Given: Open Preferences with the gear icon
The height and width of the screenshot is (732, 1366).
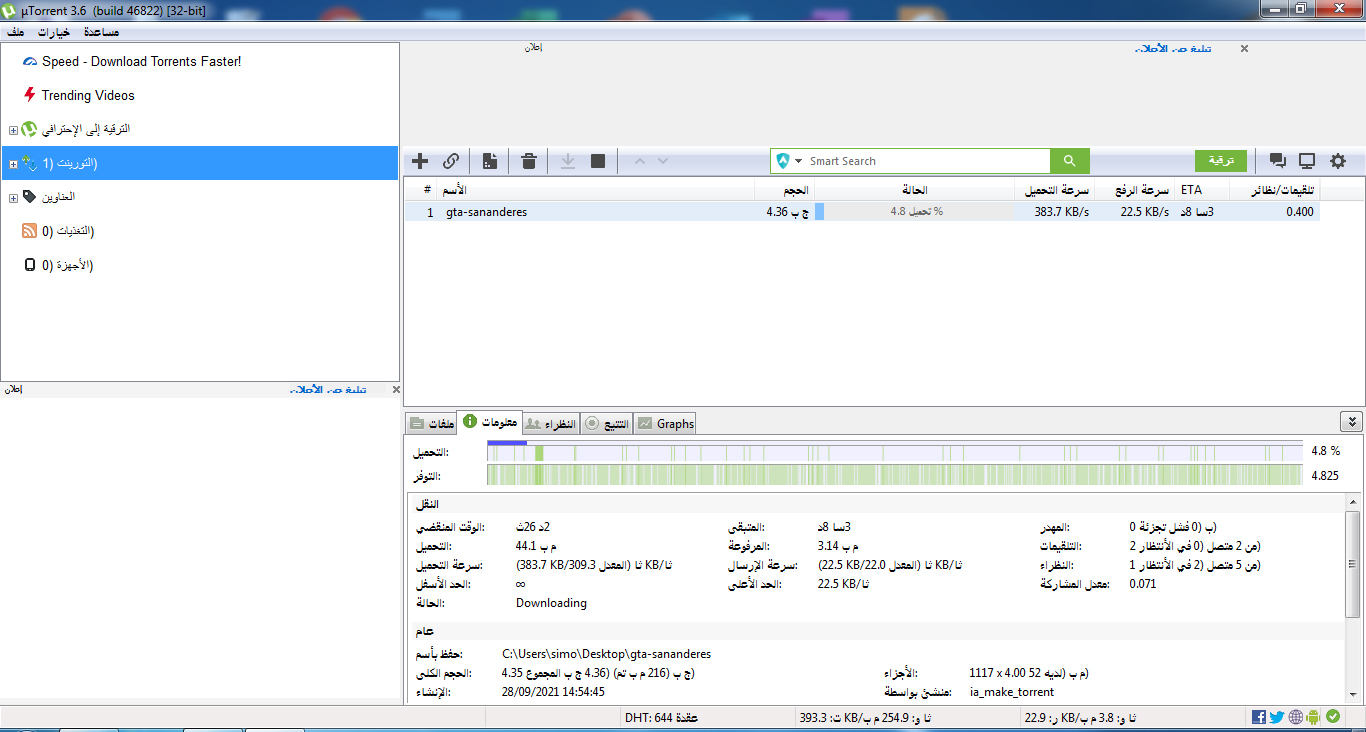Looking at the screenshot, I should pyautogui.click(x=1338, y=161).
